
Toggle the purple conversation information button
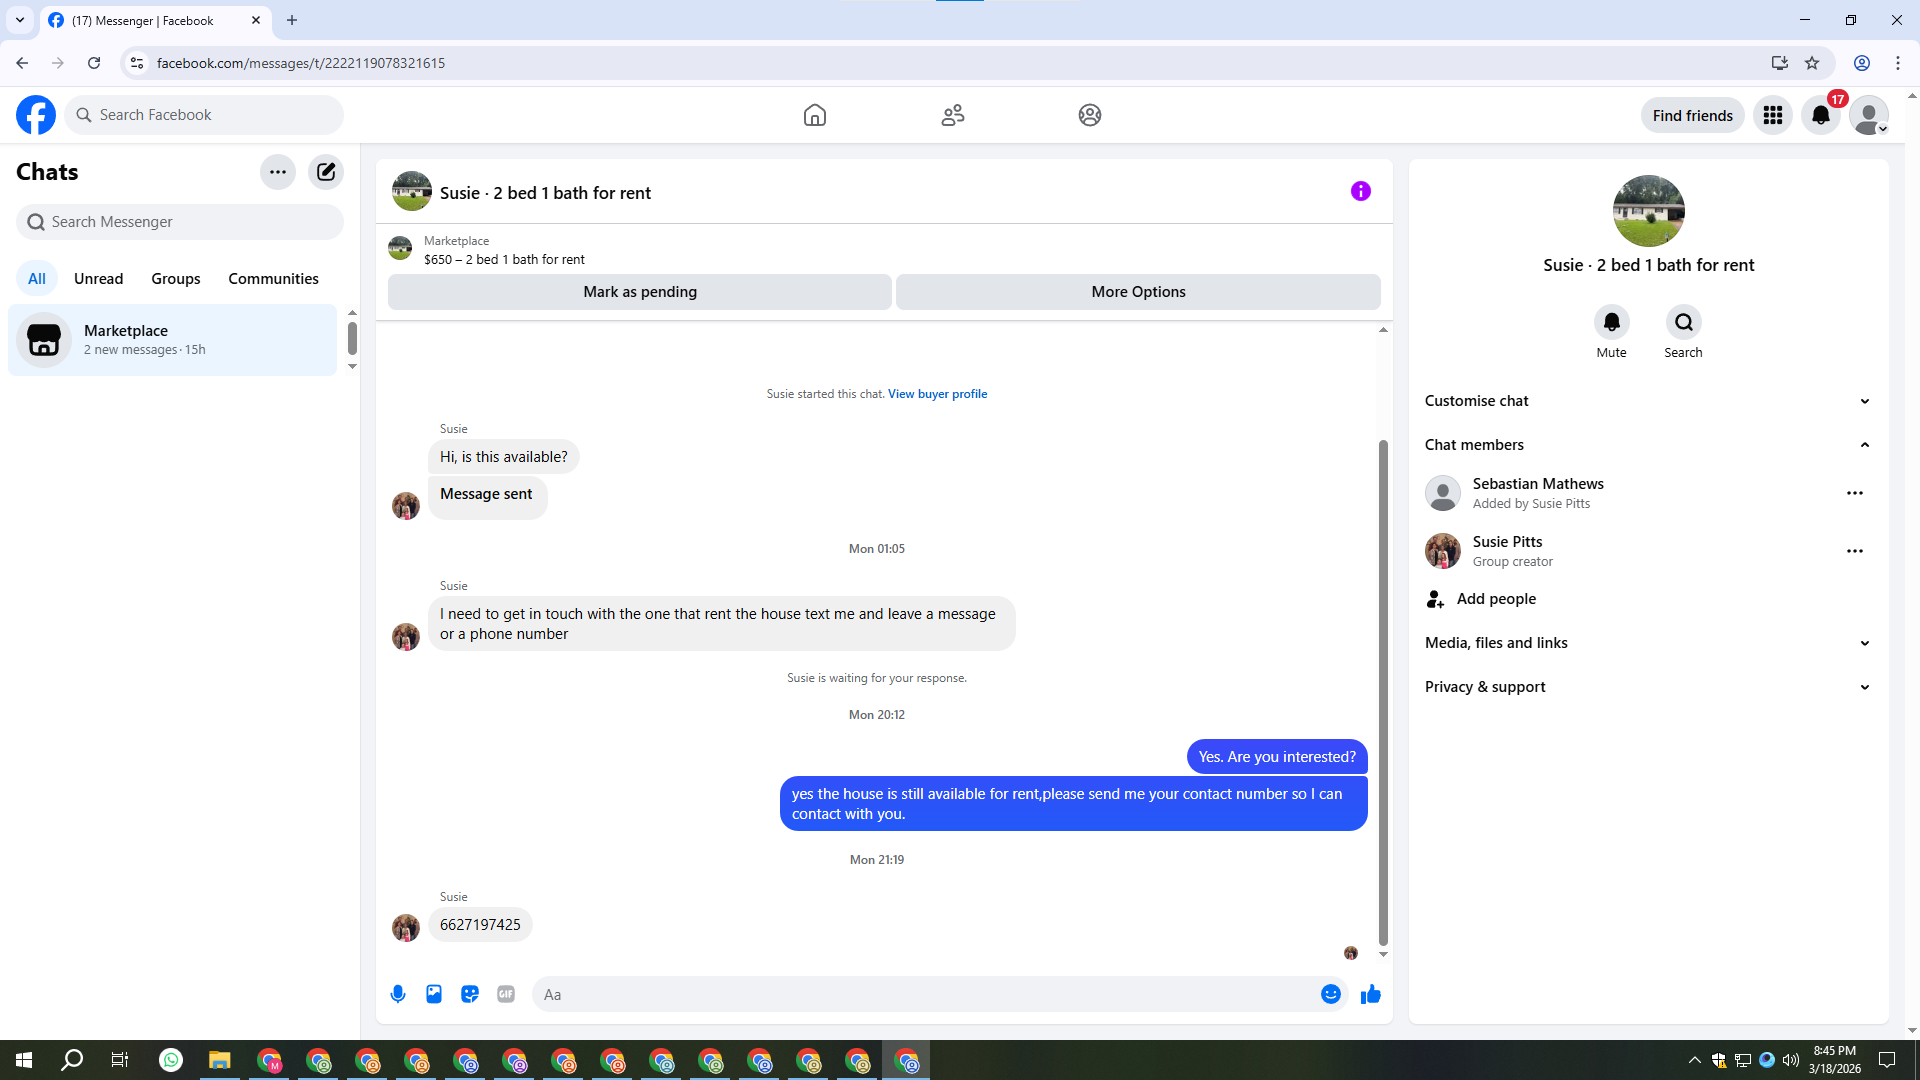tap(1361, 191)
